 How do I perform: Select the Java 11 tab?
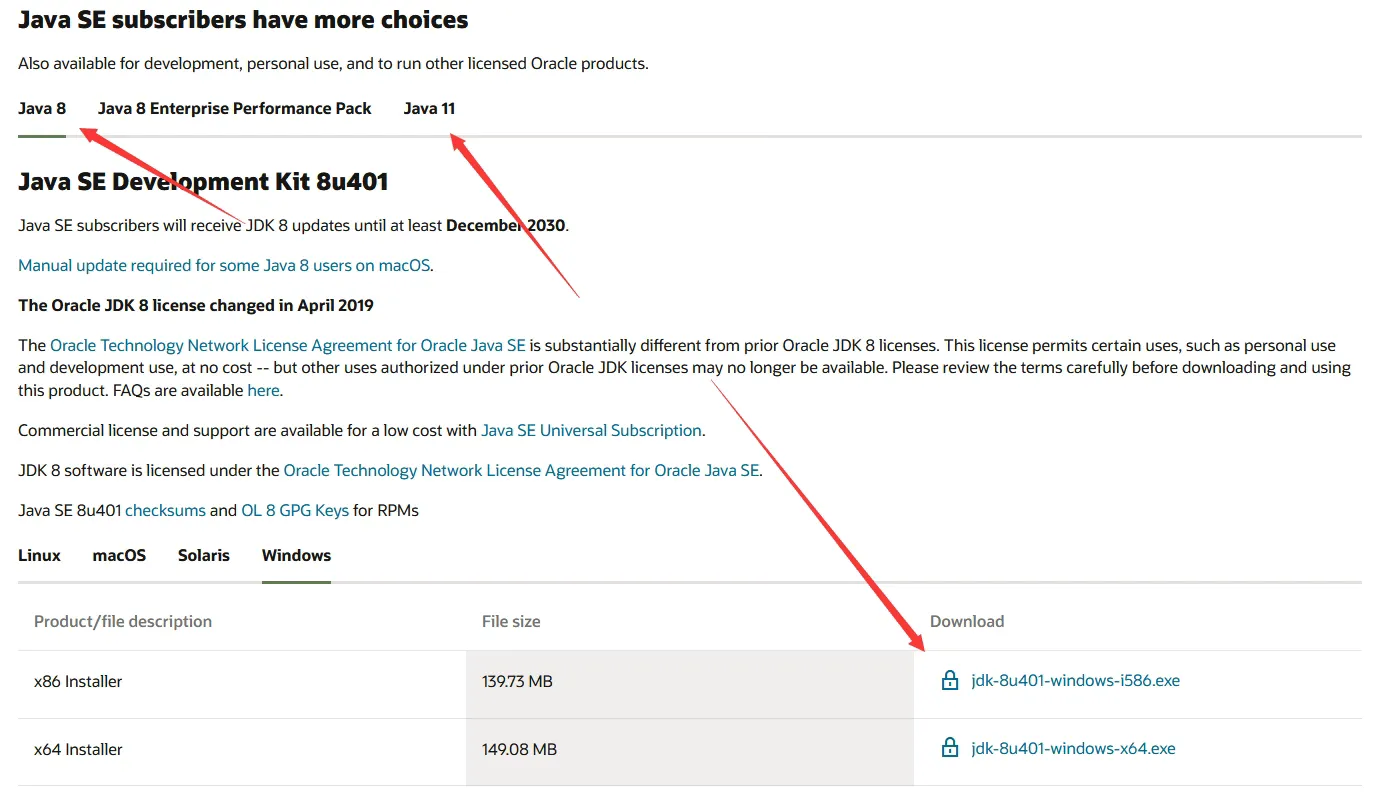(429, 108)
